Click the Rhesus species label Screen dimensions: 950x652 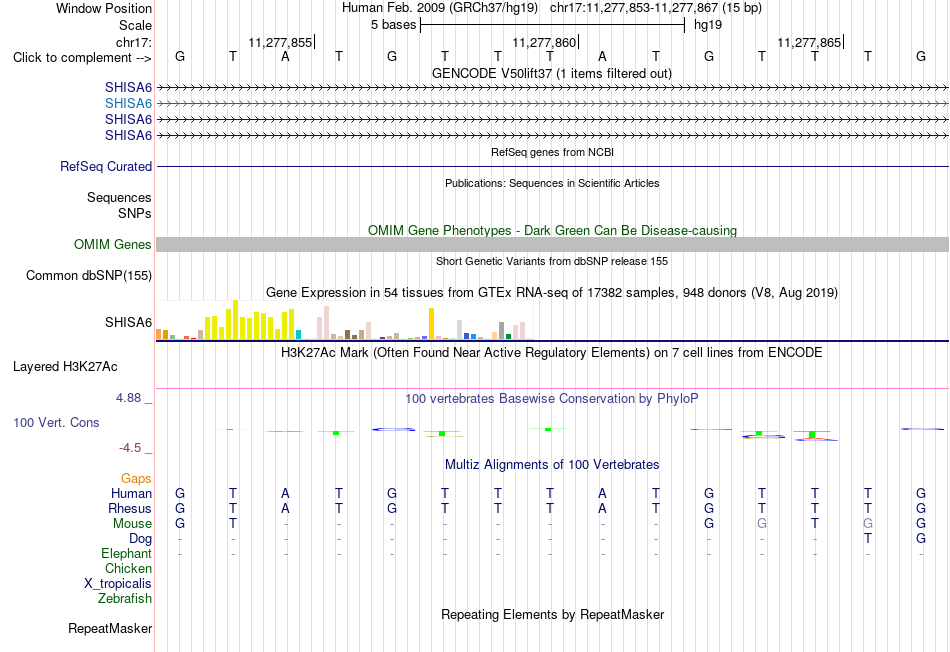pos(130,509)
